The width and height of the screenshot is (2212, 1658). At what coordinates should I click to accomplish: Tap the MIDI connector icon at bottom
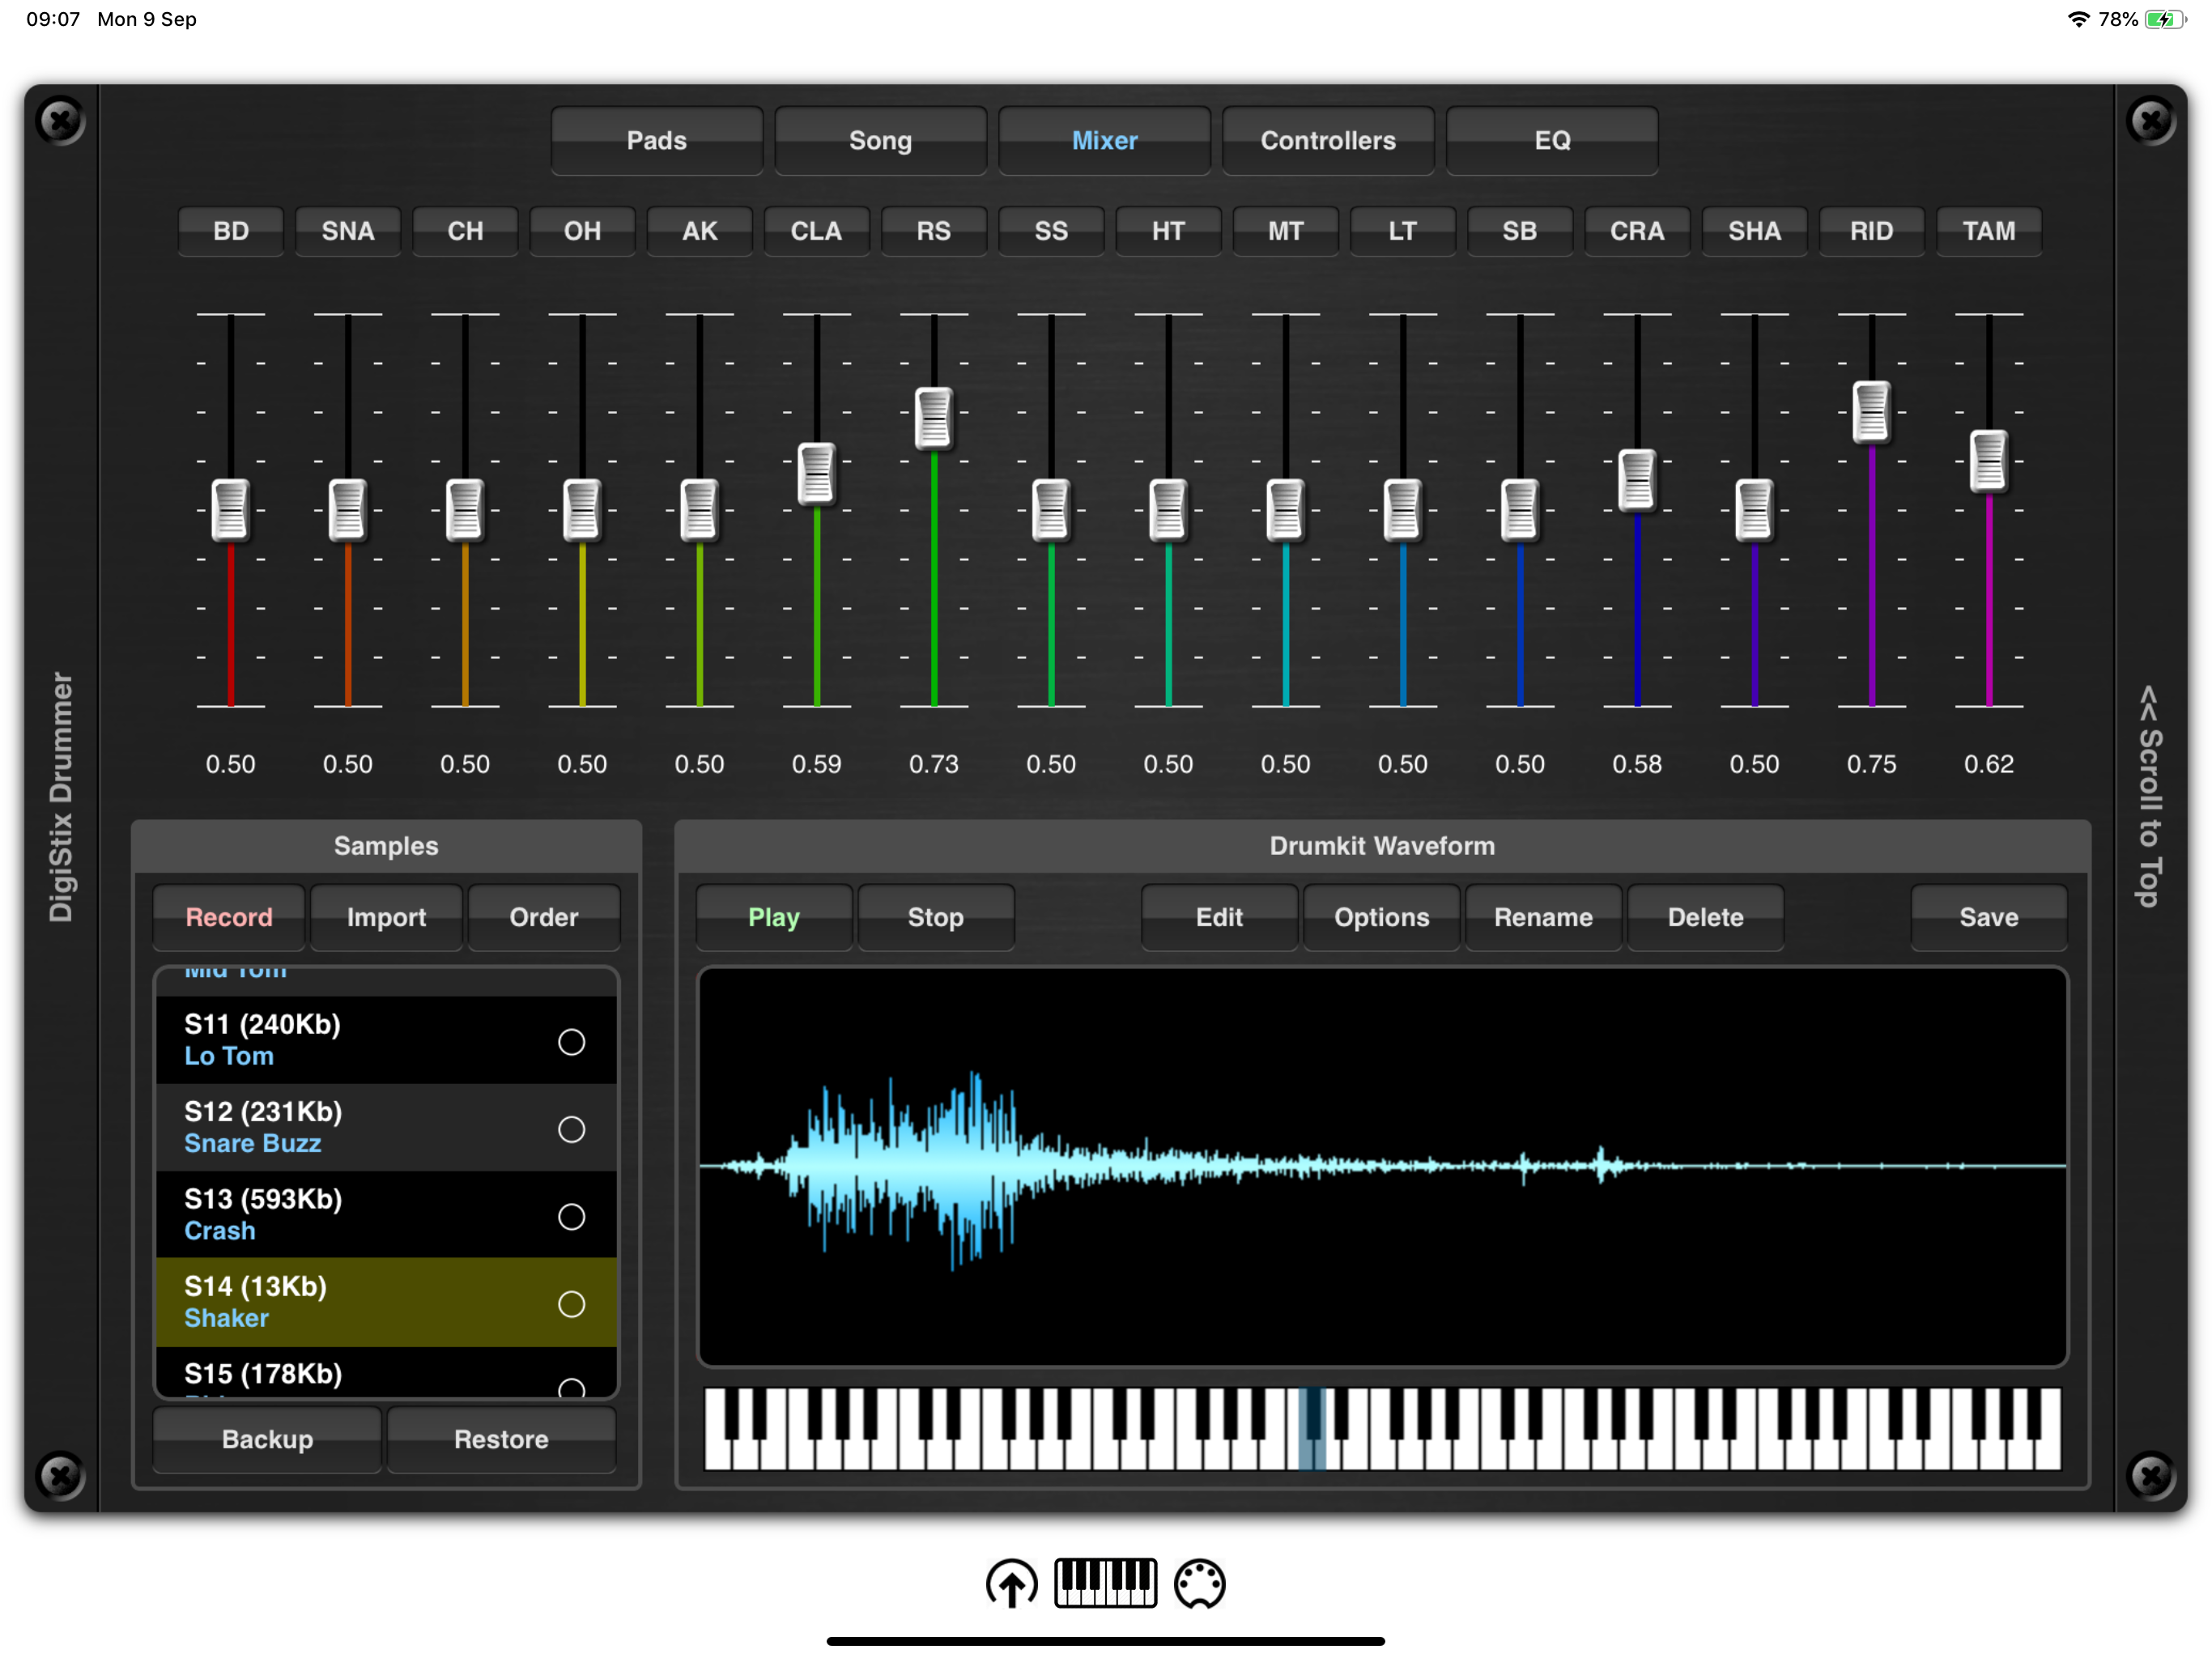pyautogui.click(x=1199, y=1583)
